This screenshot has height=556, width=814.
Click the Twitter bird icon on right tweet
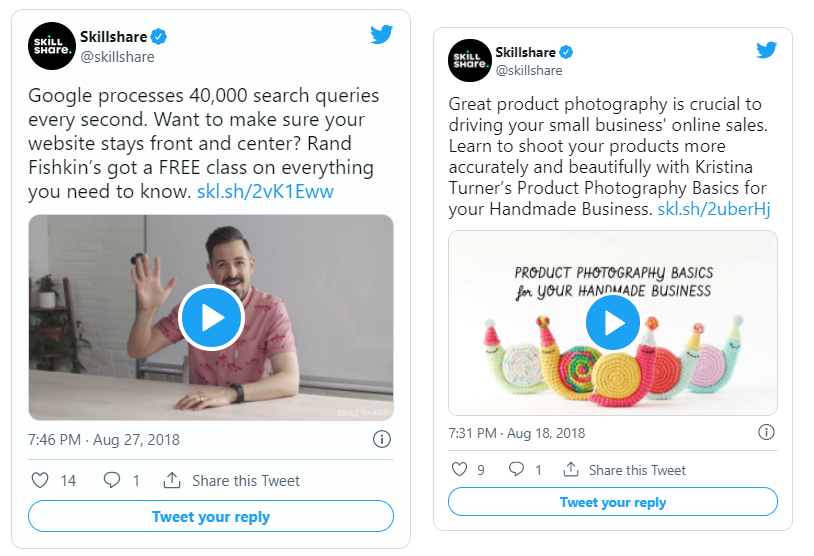point(766,50)
